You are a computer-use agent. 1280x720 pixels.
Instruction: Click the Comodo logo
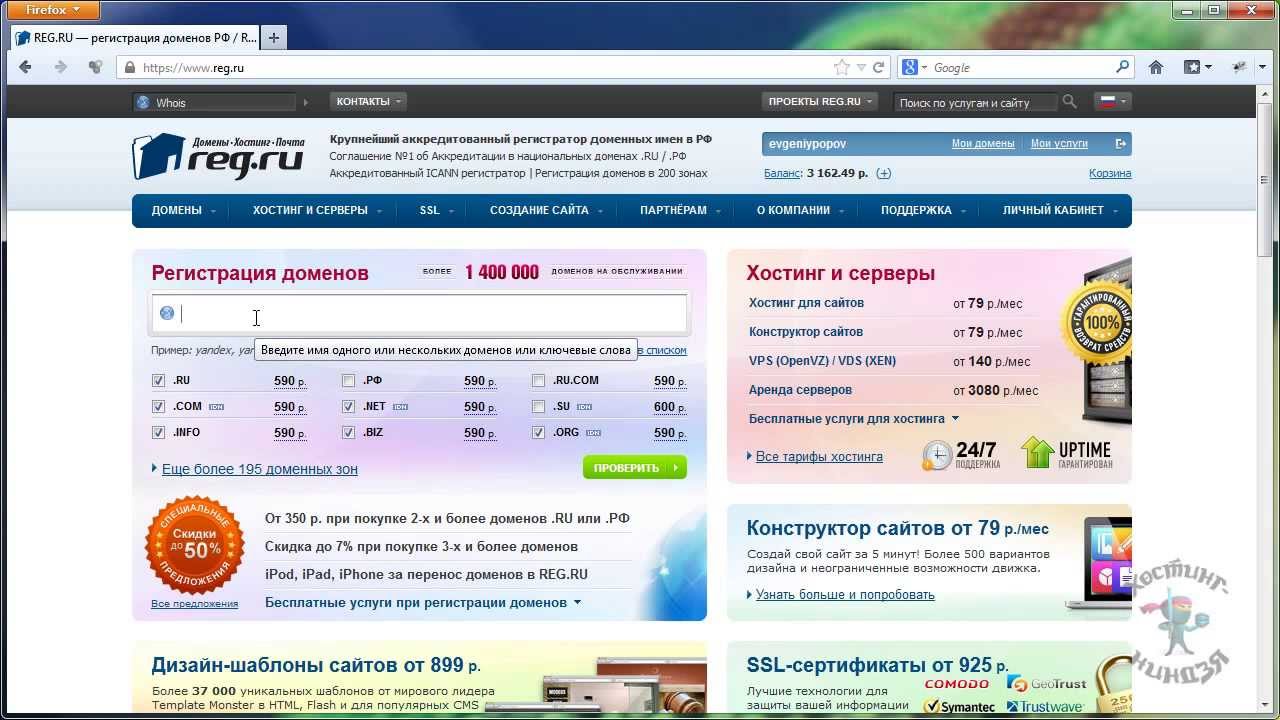tap(956, 685)
